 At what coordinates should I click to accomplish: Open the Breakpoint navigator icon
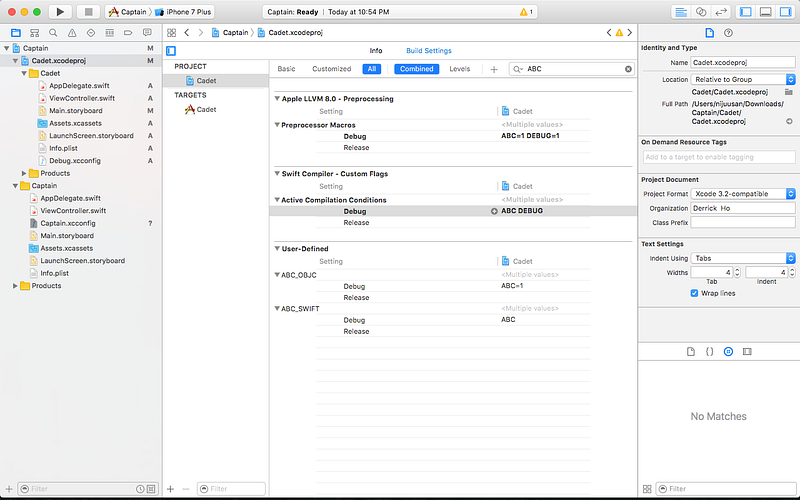click(128, 33)
